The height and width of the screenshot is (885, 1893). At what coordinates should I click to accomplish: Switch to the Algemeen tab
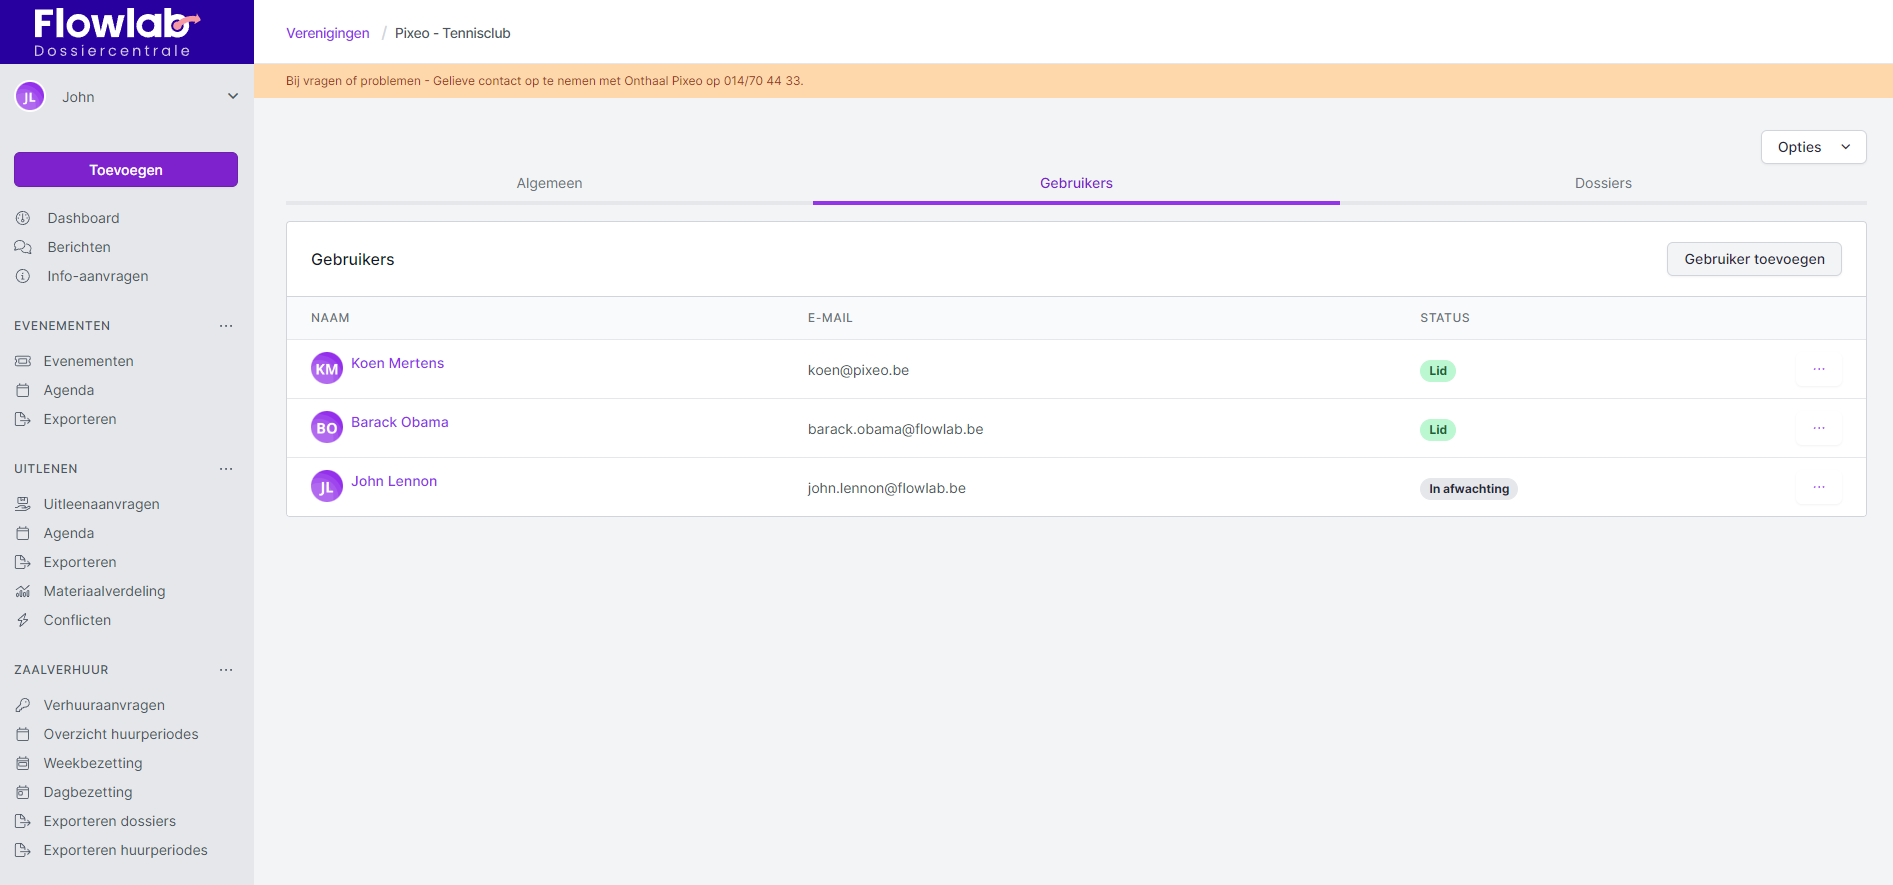[x=549, y=183]
